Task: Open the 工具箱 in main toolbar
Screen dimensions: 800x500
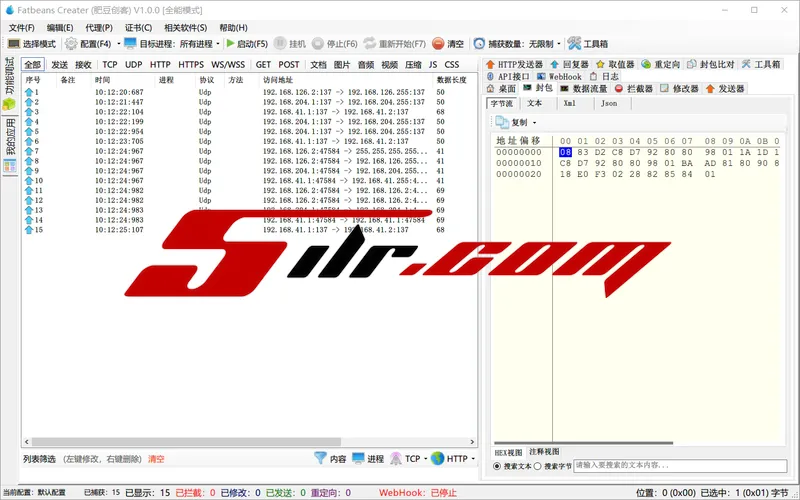Action: (x=588, y=44)
